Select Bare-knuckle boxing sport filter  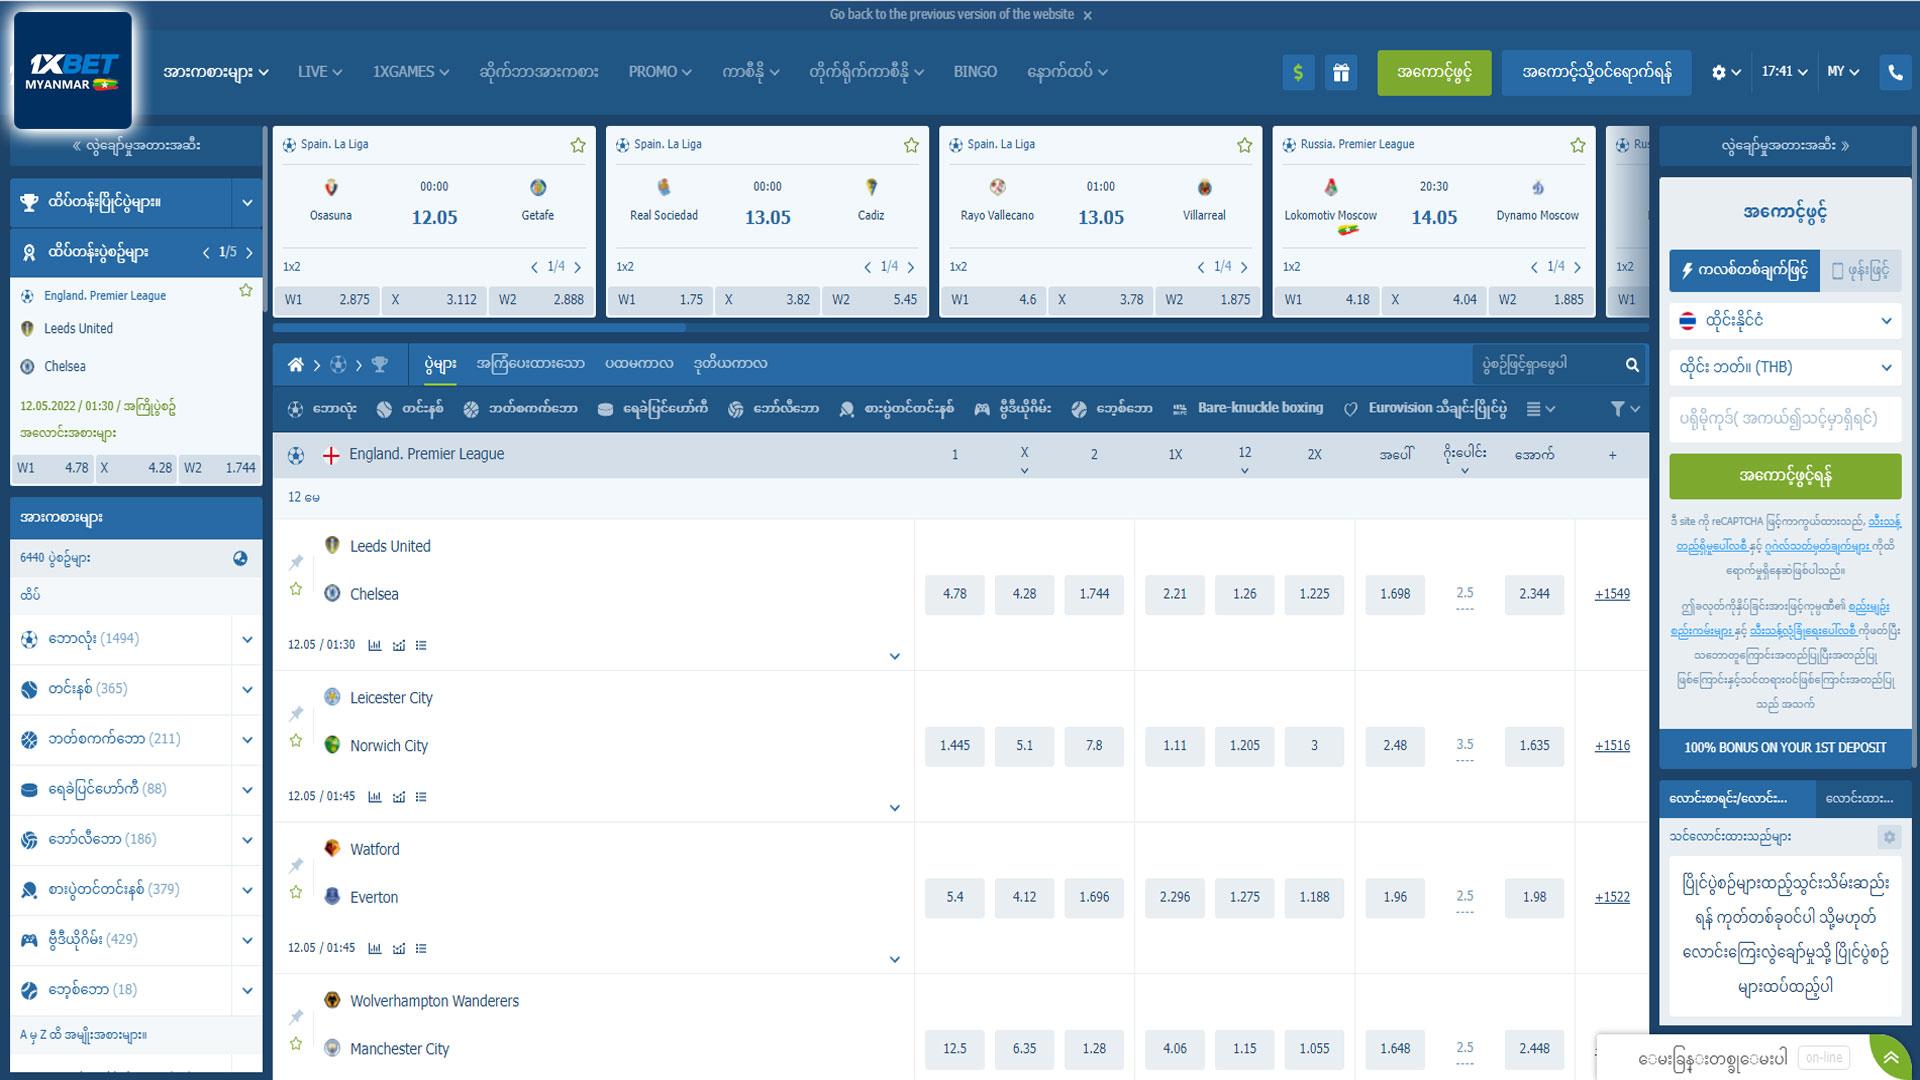pos(1247,408)
